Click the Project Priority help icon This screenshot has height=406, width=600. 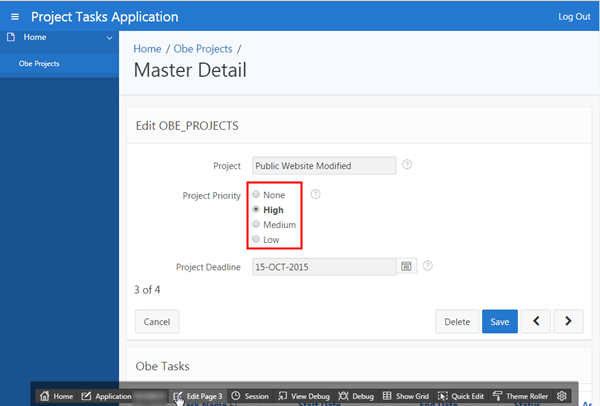pos(316,194)
